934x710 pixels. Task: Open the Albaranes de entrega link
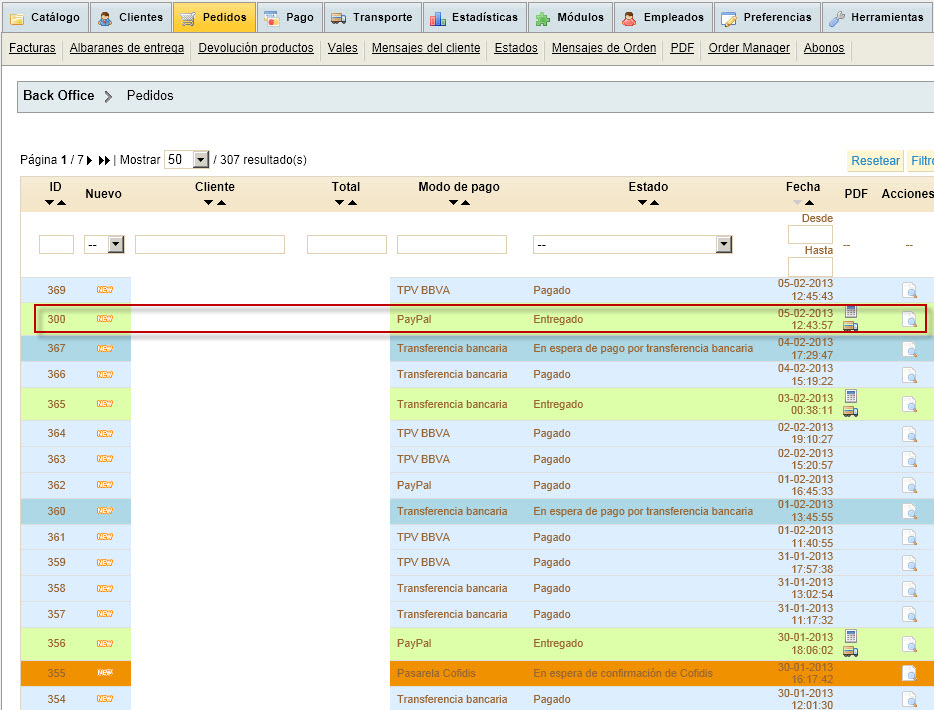pos(126,48)
